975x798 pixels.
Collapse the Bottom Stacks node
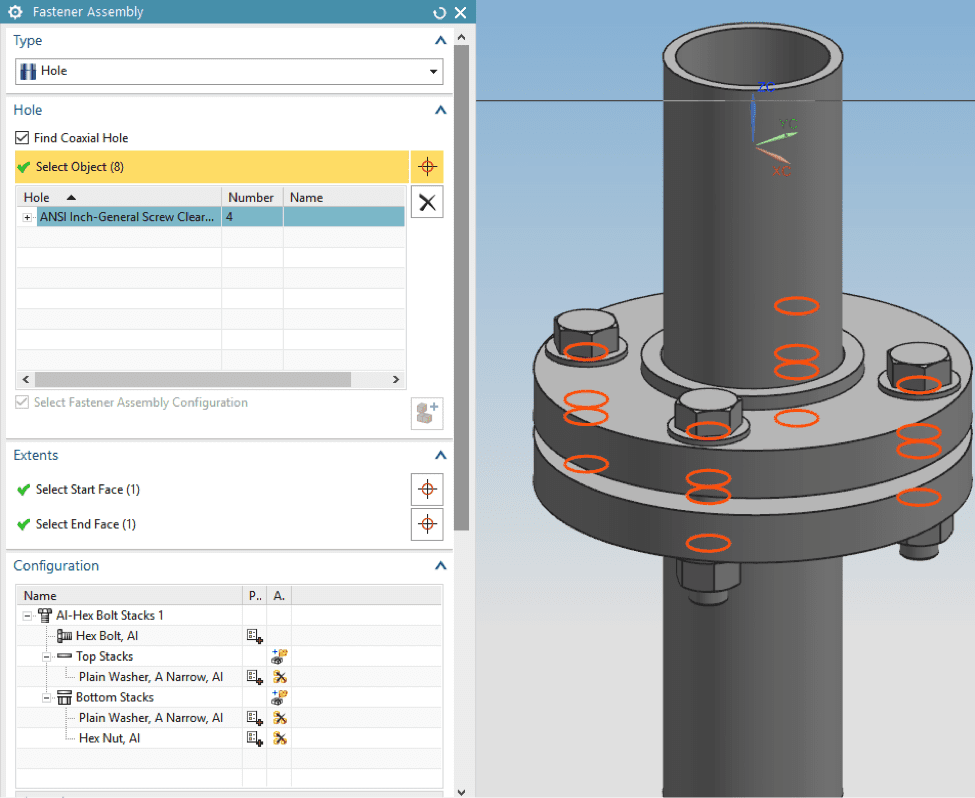point(47,698)
